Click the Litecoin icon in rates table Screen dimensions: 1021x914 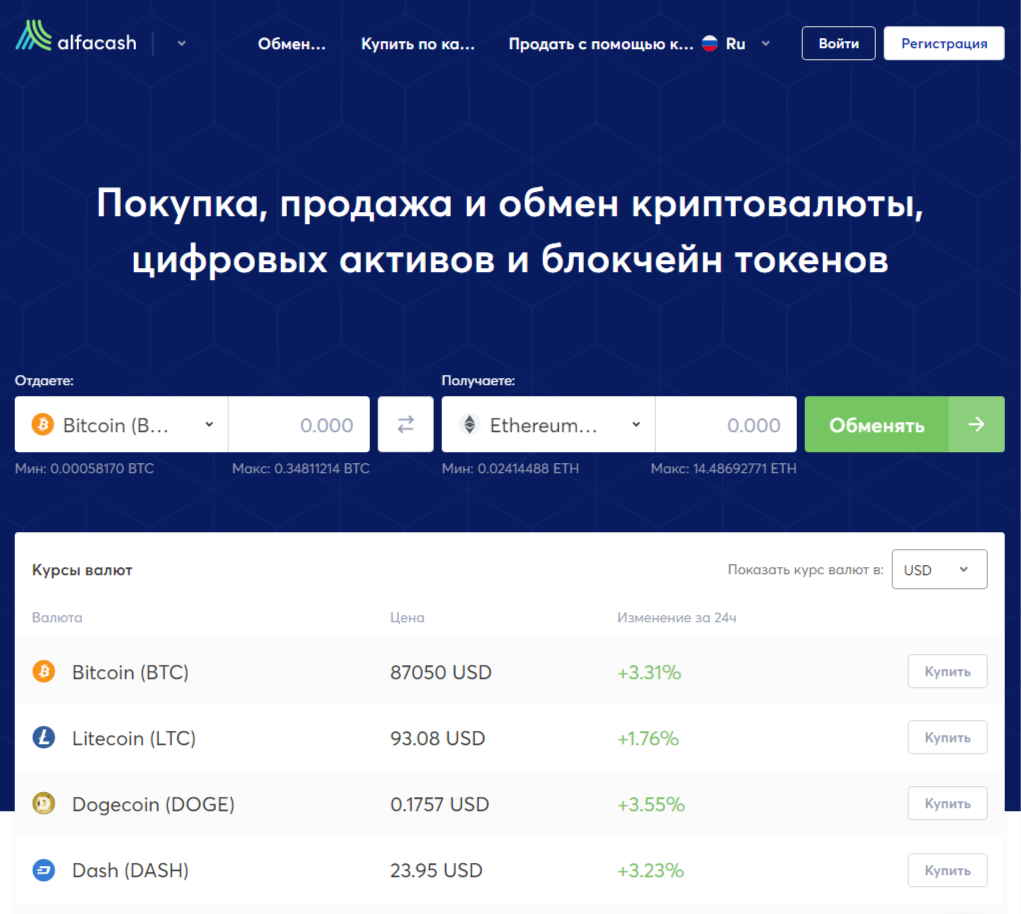click(x=44, y=738)
